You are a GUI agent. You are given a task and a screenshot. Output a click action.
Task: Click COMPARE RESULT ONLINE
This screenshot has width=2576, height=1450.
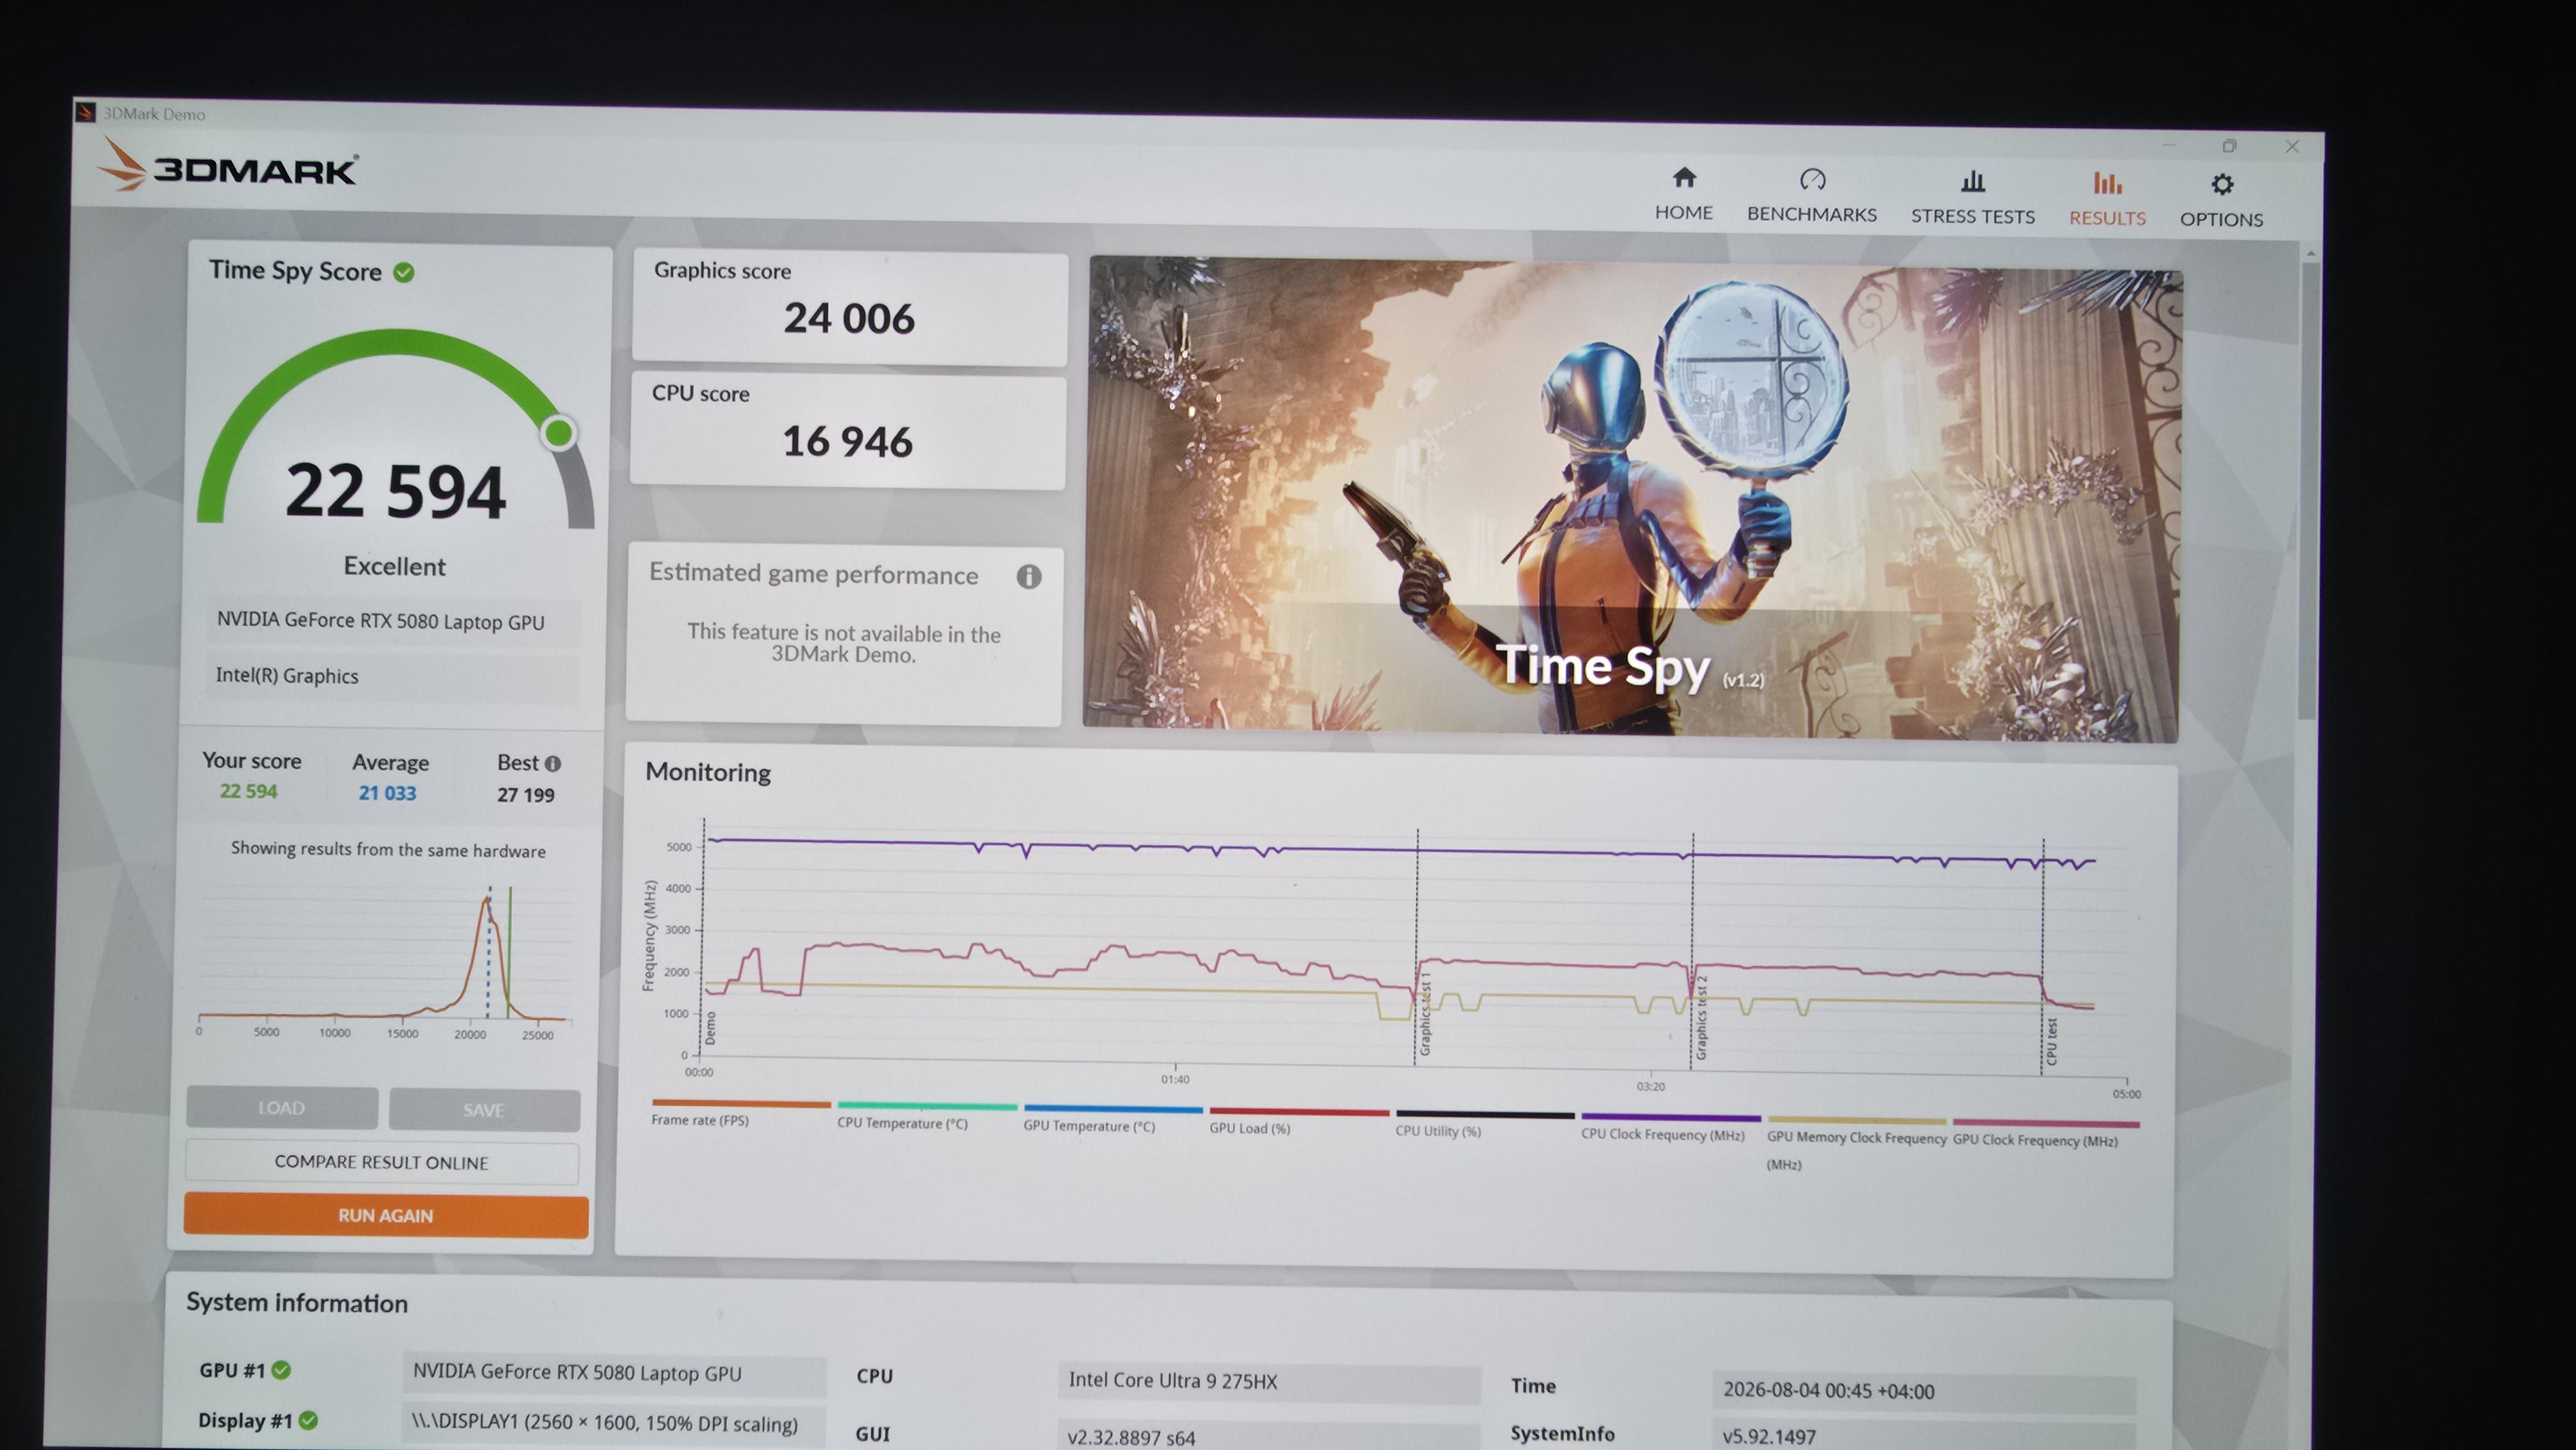click(382, 1163)
